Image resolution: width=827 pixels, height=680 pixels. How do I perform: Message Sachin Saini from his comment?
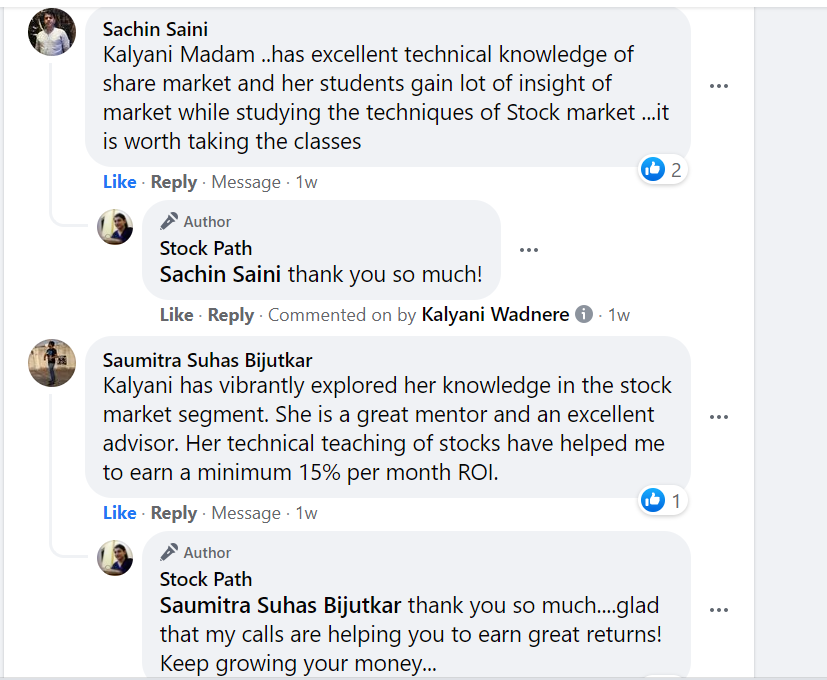click(x=246, y=182)
